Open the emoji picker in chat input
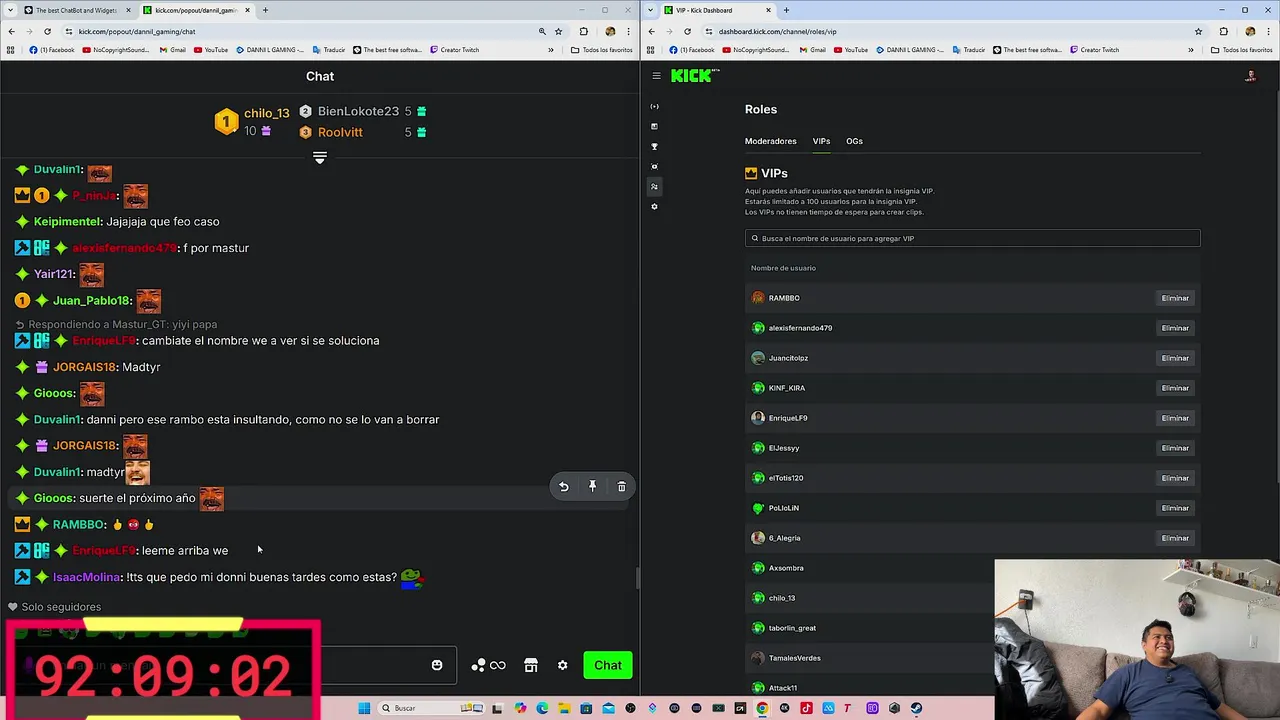 coord(437,665)
